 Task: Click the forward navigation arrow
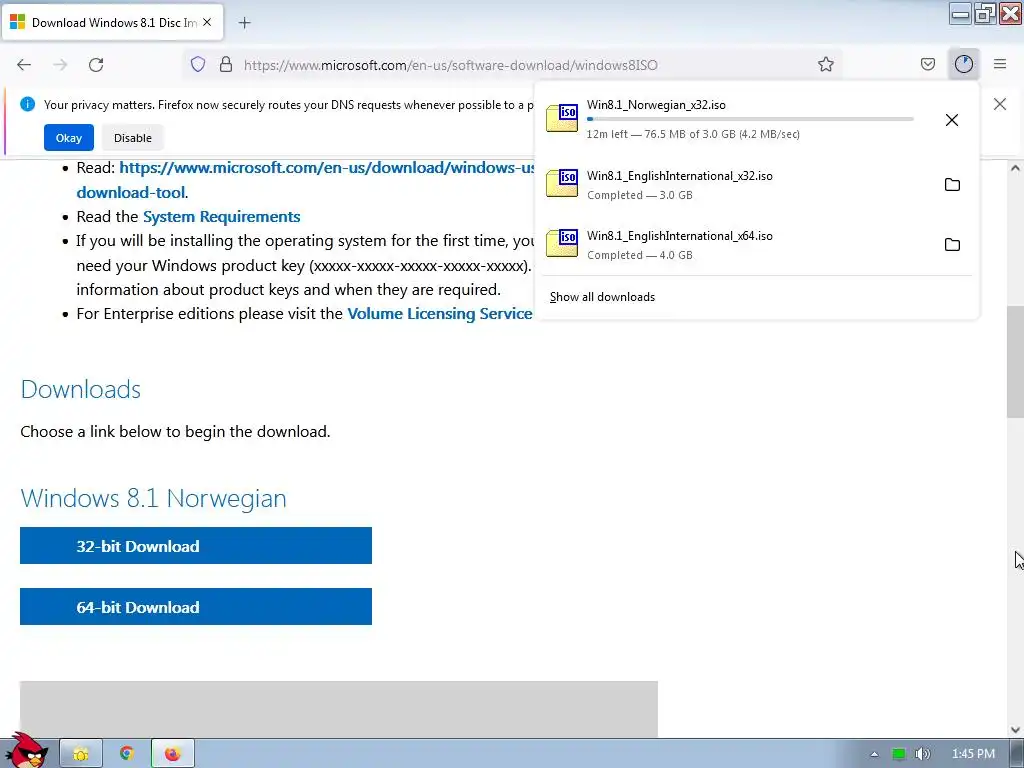[60, 65]
